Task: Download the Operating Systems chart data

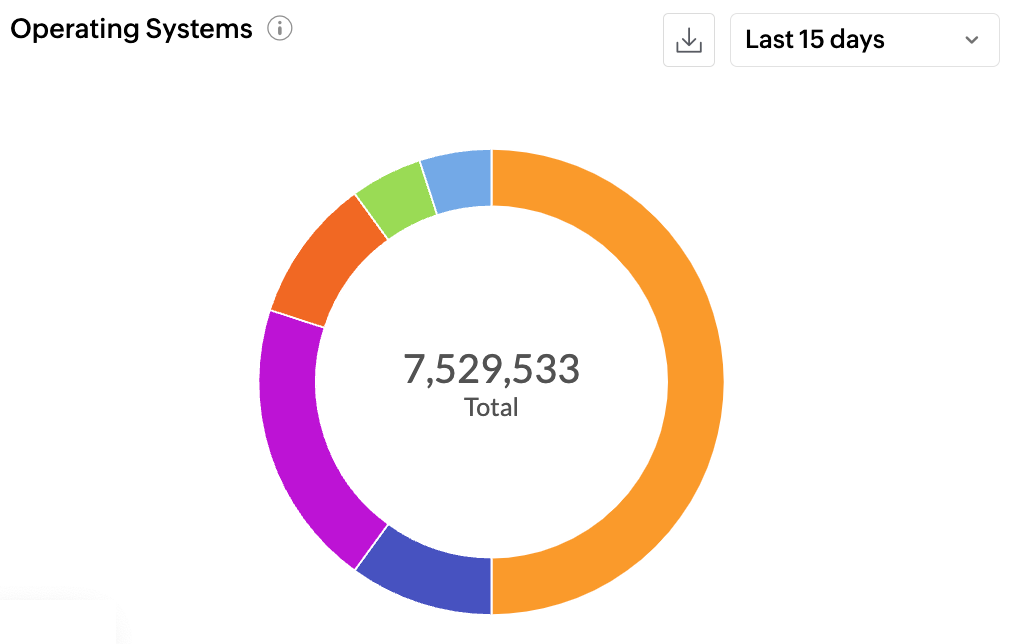Action: pyautogui.click(x=689, y=40)
